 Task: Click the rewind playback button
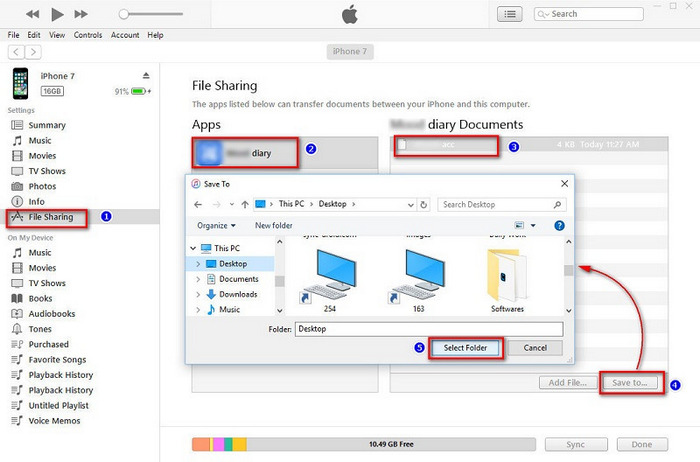(32, 14)
